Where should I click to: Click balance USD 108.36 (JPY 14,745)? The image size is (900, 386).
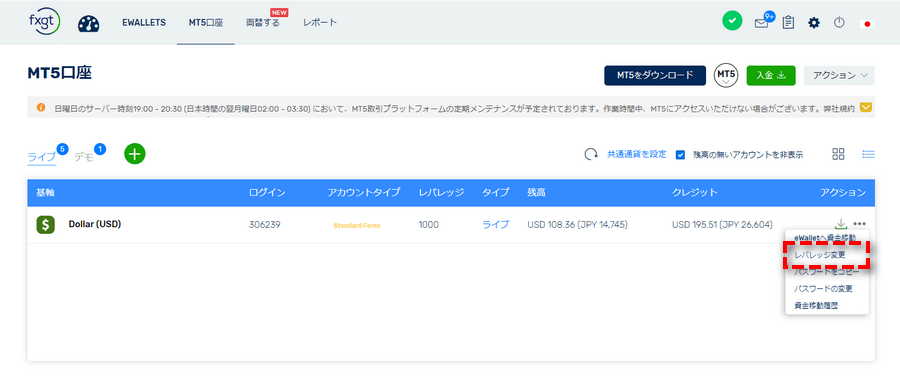(577, 225)
